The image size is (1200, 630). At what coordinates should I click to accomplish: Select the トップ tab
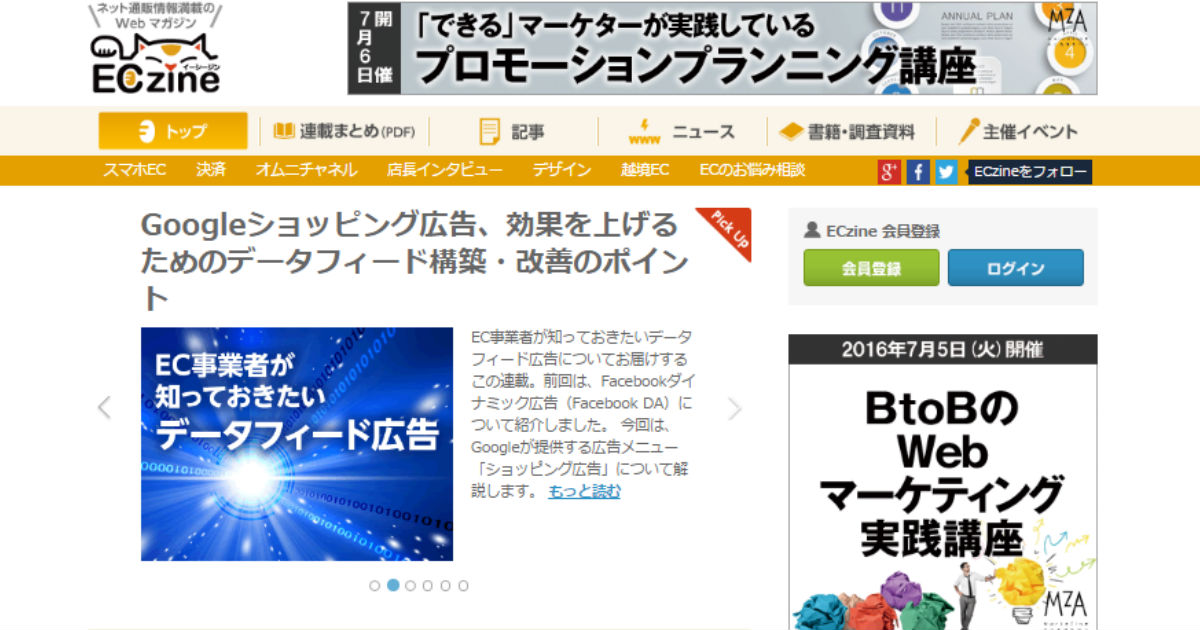click(173, 131)
